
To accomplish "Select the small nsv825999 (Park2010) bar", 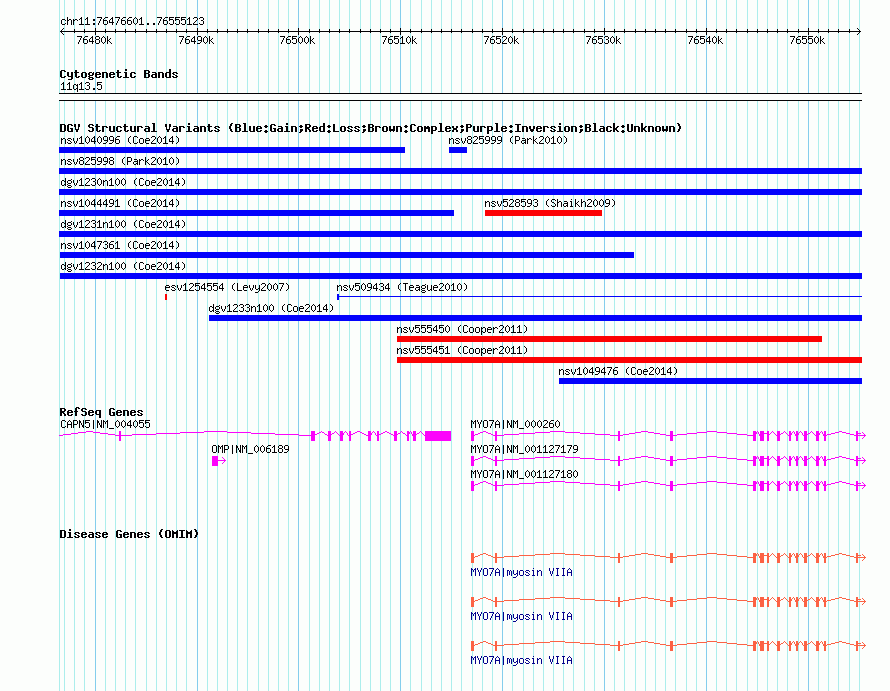I will click(457, 150).
